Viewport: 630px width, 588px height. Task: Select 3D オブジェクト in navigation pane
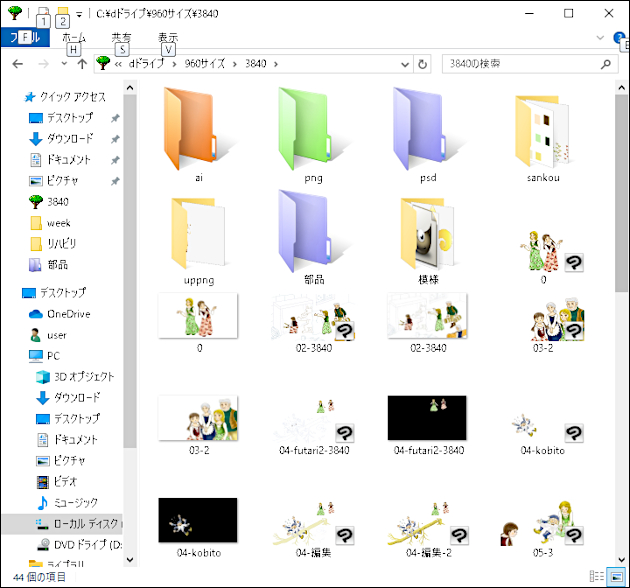75,377
